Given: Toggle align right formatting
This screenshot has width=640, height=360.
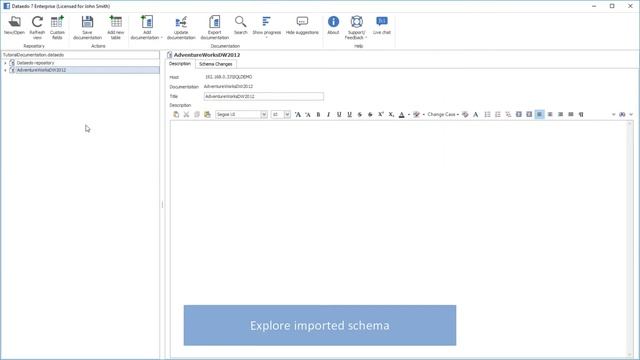Looking at the screenshot, I should 560,115.
